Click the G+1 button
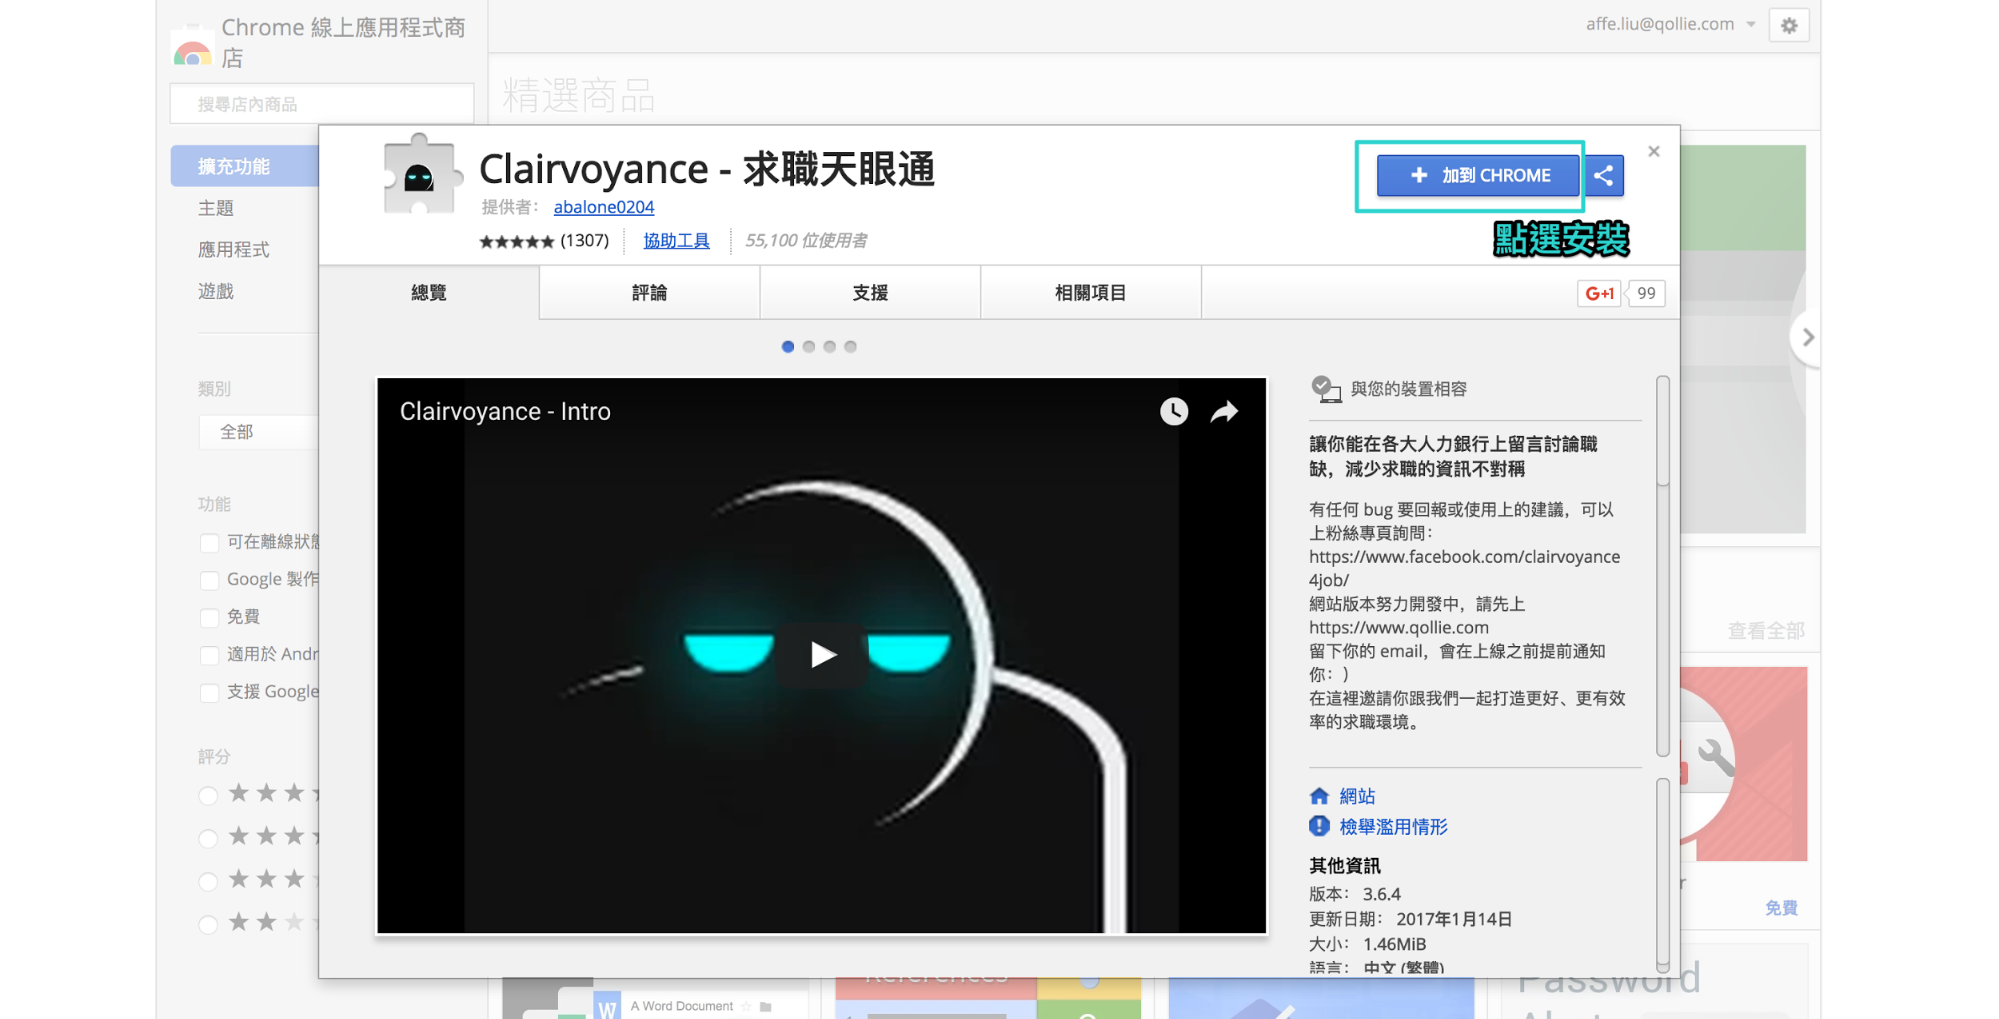 click(x=1600, y=294)
